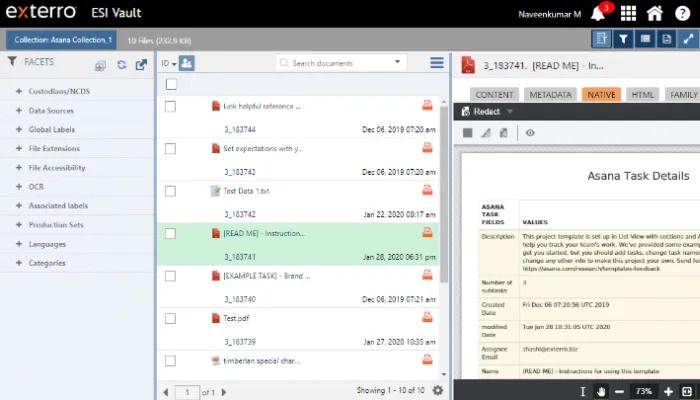The width and height of the screenshot is (700, 400).
Task: Open the ID sort dropdown
Action: (x=168, y=63)
